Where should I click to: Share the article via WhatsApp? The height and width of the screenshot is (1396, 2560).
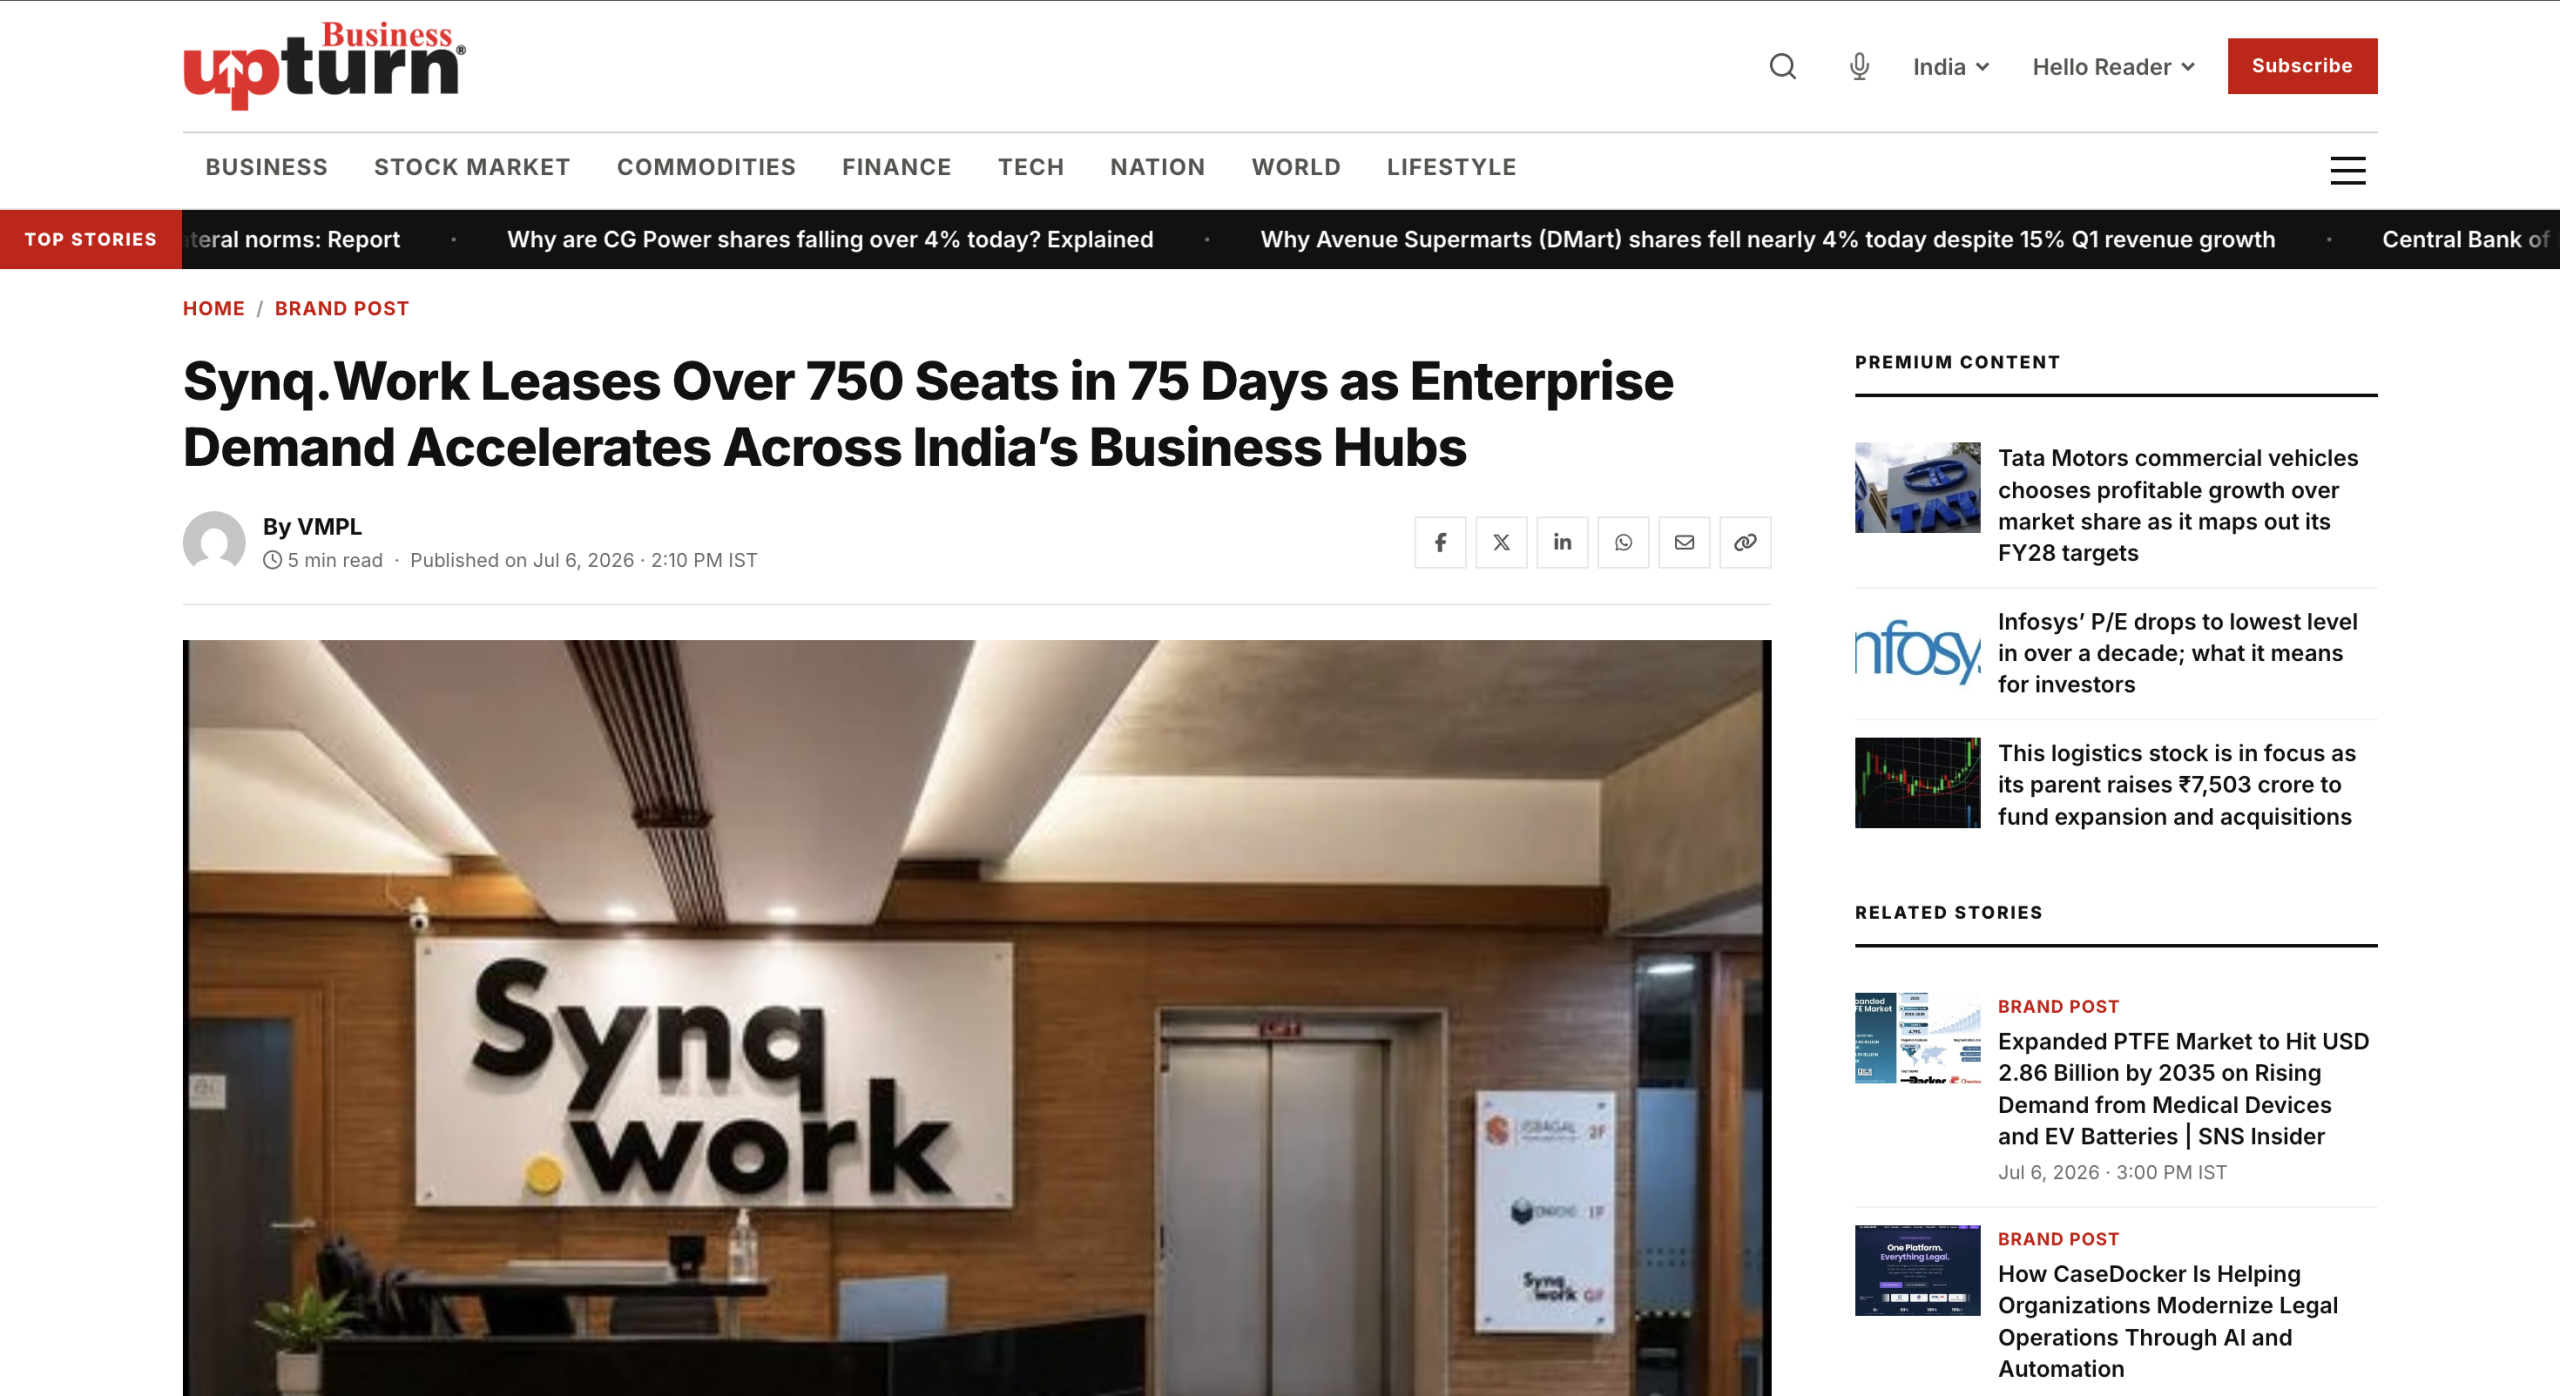1623,542
